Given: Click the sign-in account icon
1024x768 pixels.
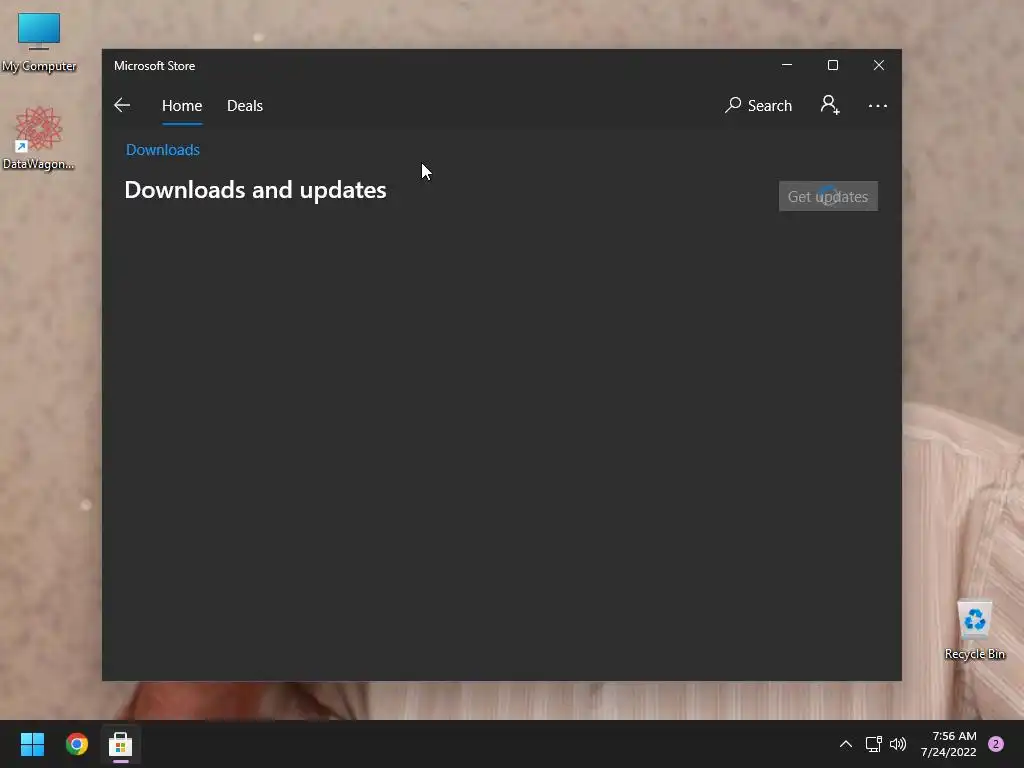Looking at the screenshot, I should 830,104.
